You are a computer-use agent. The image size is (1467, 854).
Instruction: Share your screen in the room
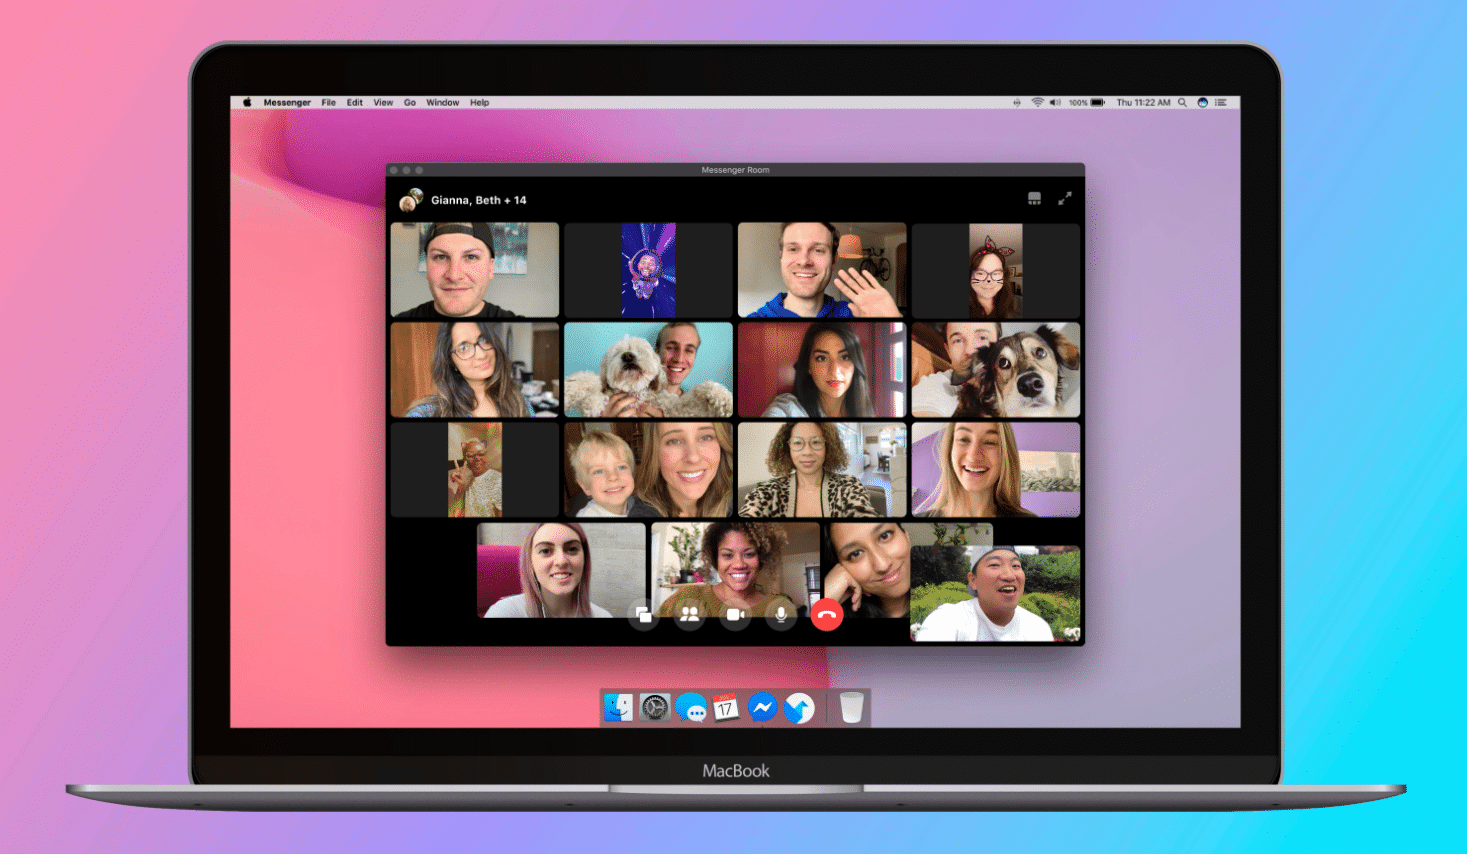(x=644, y=614)
